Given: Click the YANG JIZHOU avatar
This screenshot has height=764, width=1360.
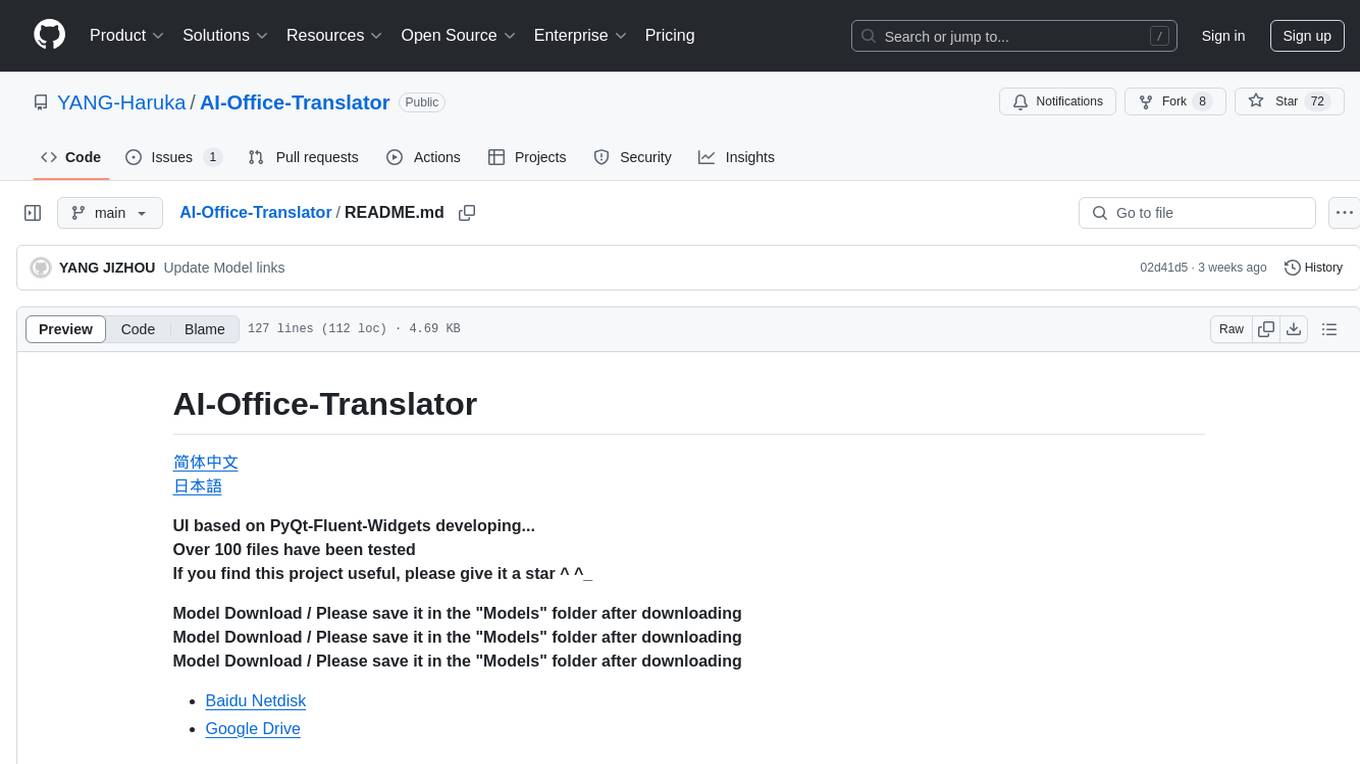Looking at the screenshot, I should (x=41, y=268).
